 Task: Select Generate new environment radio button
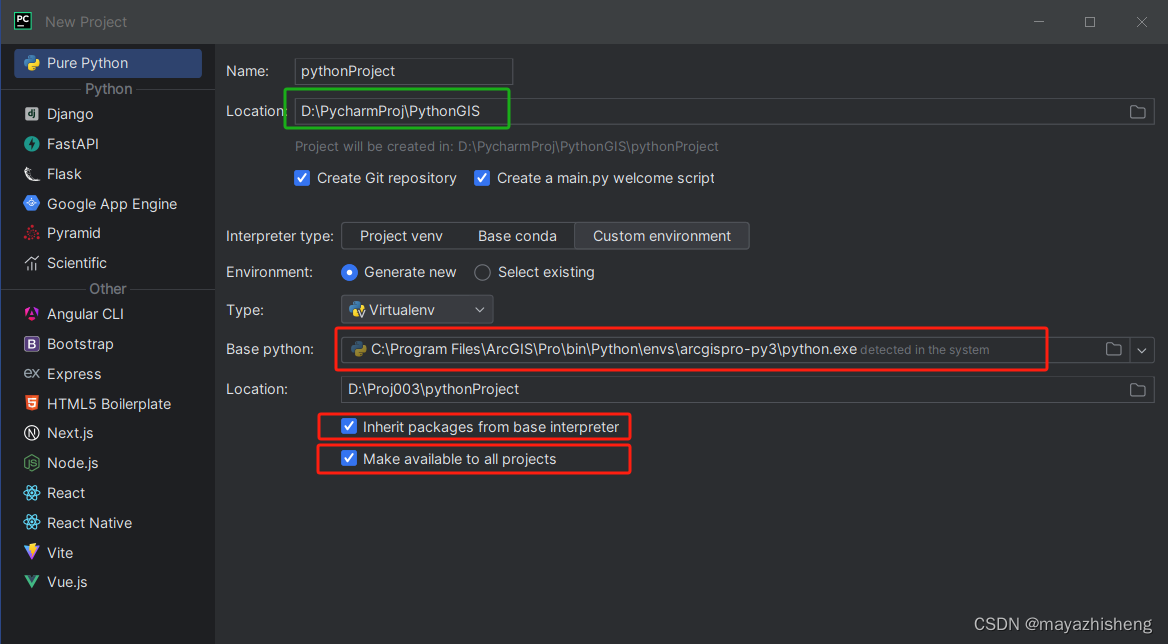(349, 272)
